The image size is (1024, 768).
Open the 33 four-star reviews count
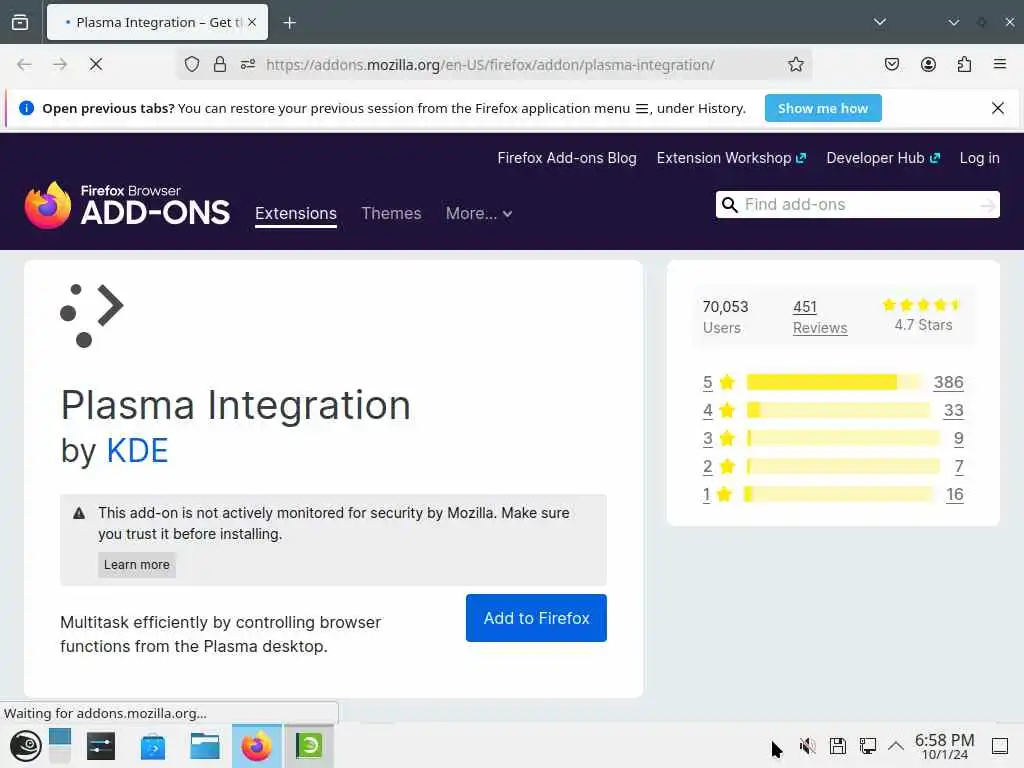953,410
